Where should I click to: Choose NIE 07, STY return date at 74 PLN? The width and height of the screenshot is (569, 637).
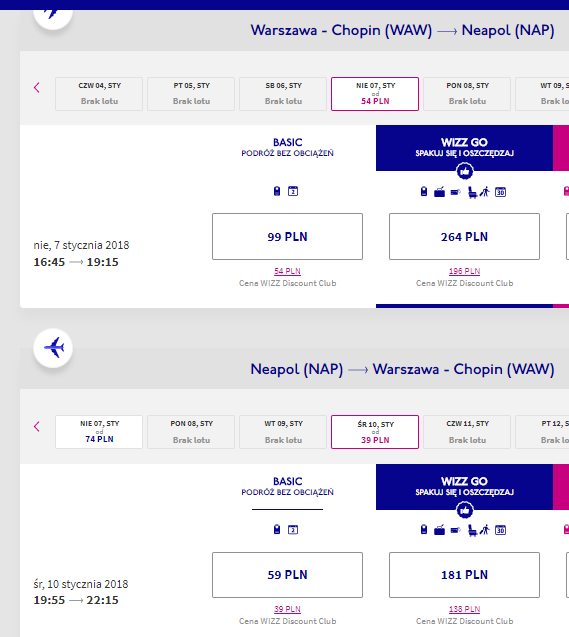pos(99,432)
